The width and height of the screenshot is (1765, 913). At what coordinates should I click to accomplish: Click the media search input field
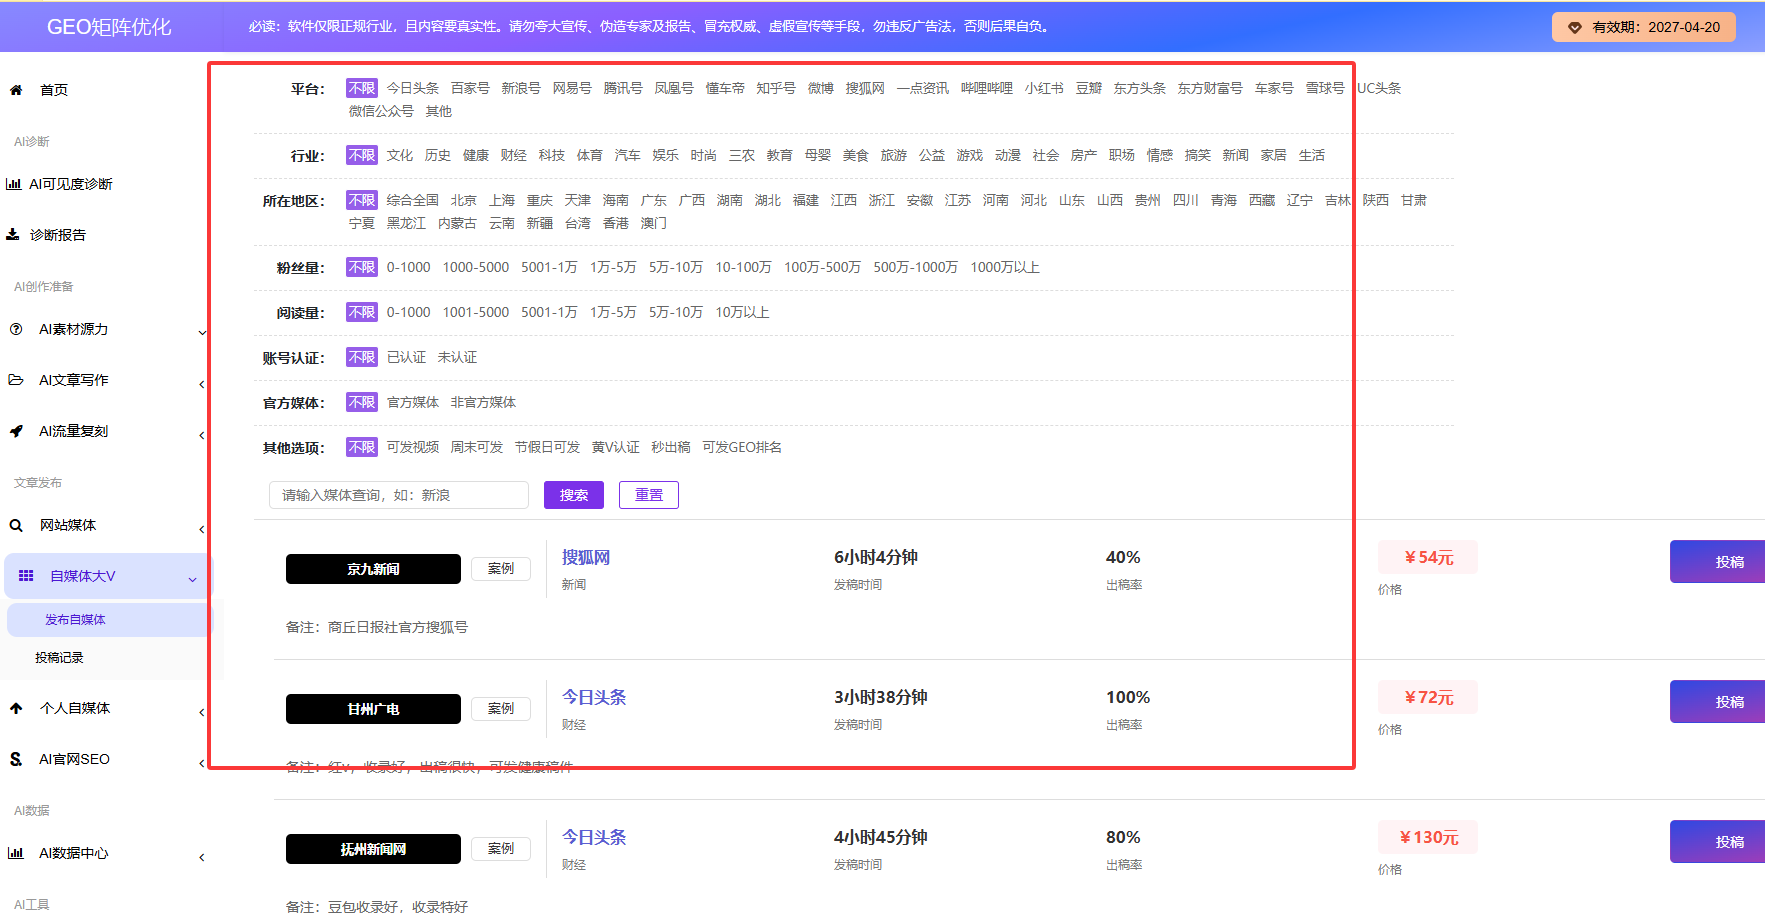pyautogui.click(x=399, y=495)
